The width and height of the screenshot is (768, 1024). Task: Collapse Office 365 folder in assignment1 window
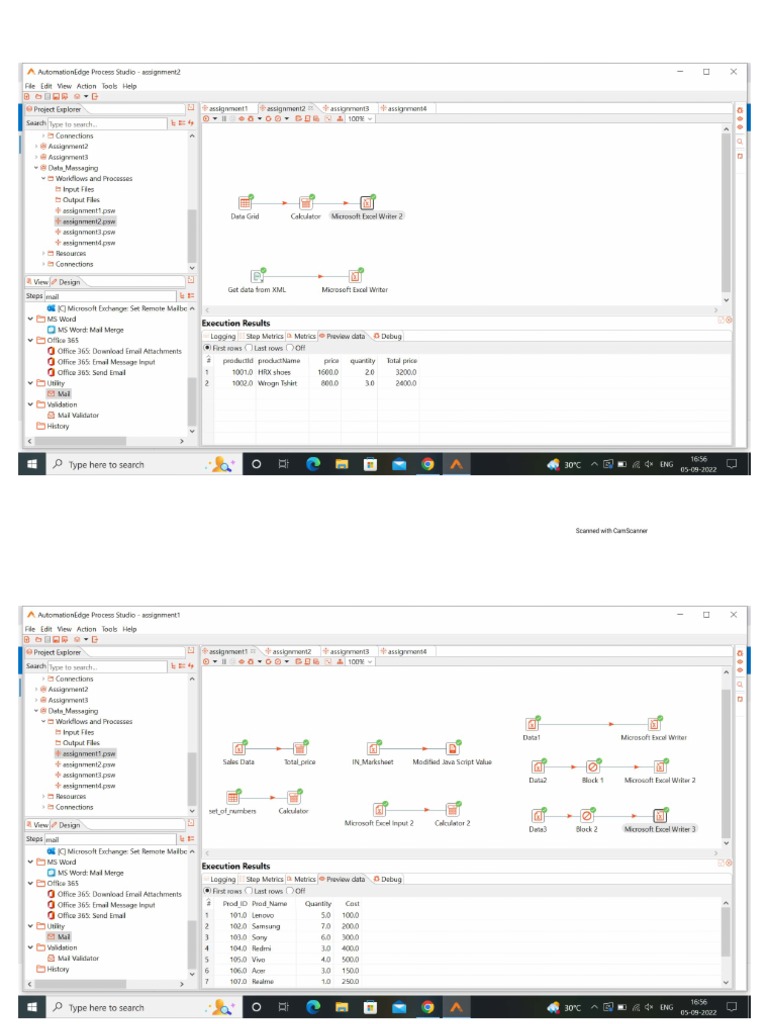(30, 883)
